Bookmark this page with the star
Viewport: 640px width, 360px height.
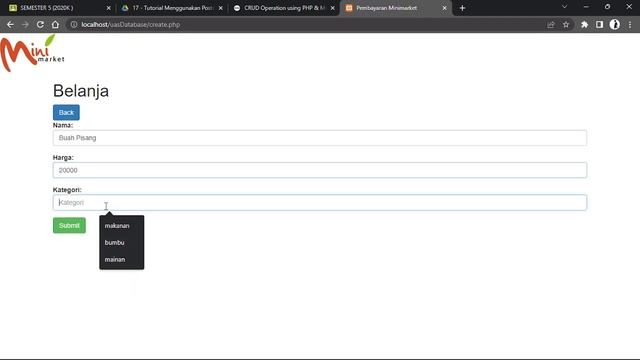[x=566, y=24]
